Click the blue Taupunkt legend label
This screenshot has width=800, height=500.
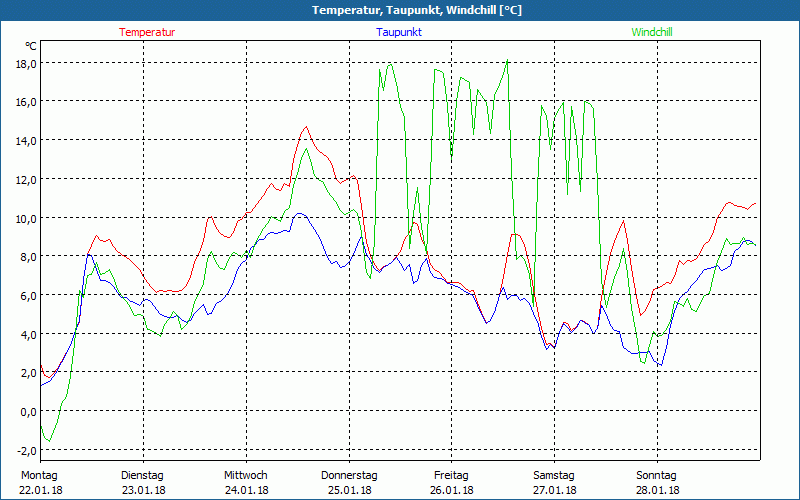[x=399, y=32]
